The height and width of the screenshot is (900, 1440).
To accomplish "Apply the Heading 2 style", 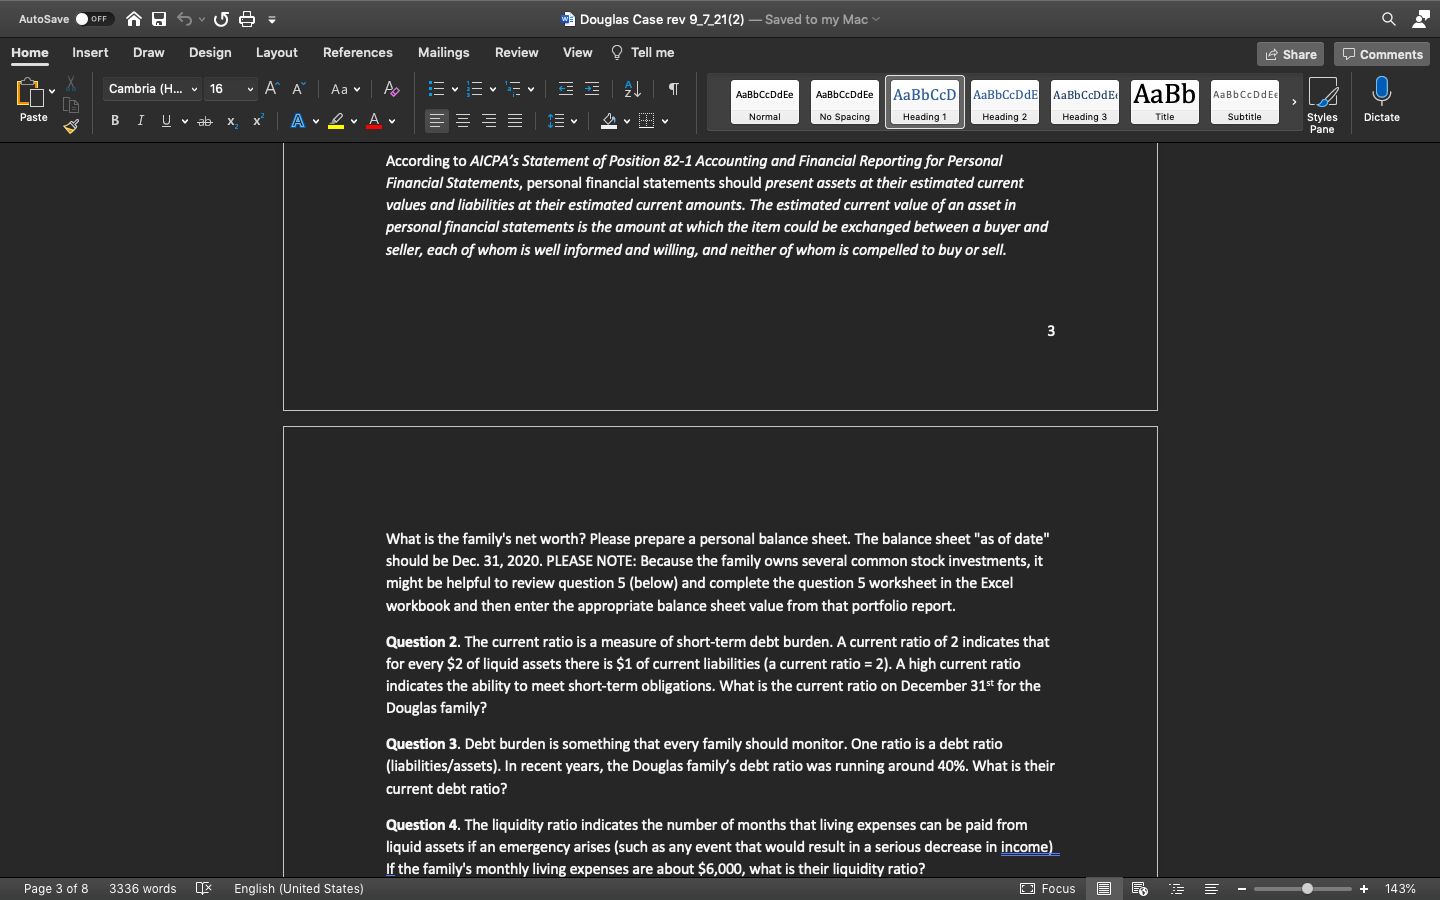I will coord(1005,102).
